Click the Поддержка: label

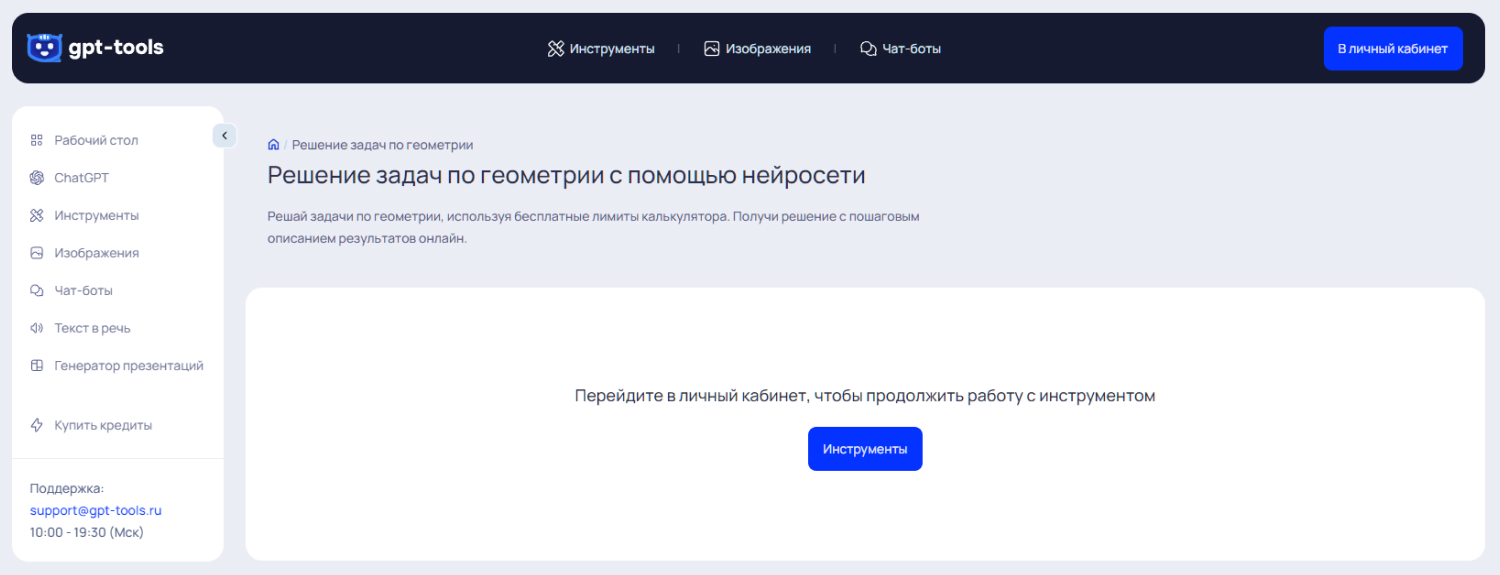pos(67,488)
